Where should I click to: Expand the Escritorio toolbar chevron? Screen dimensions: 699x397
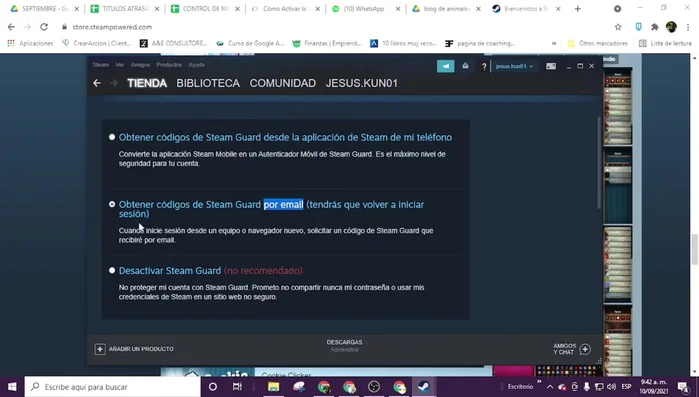click(539, 383)
